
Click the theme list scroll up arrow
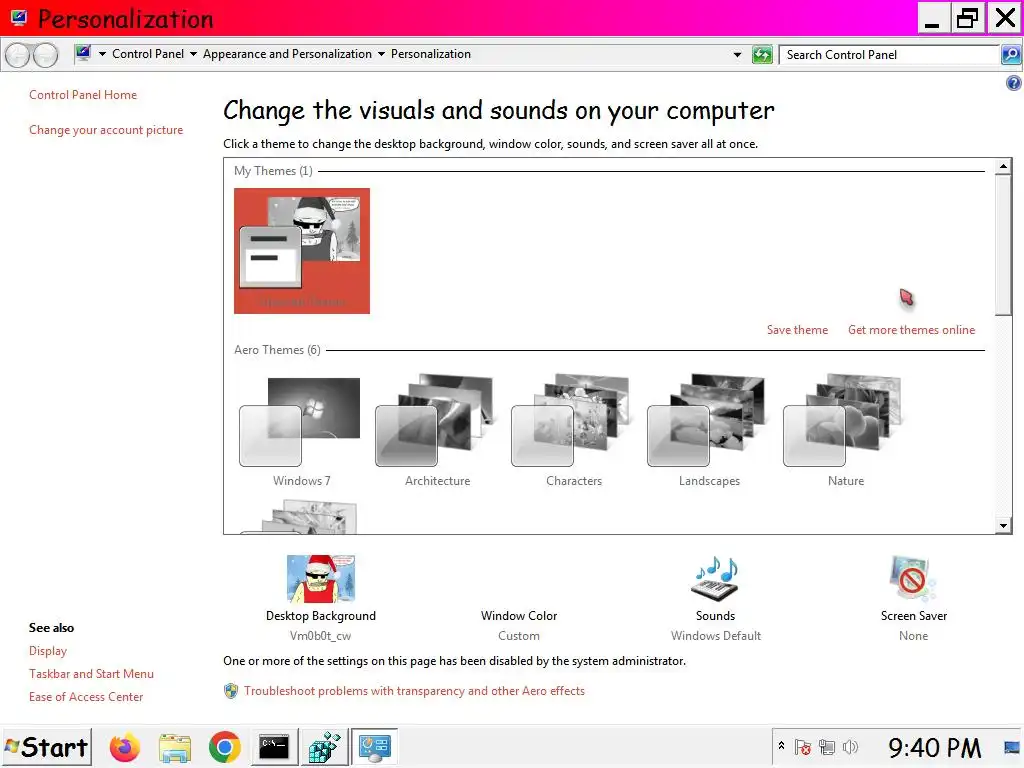point(1003,167)
